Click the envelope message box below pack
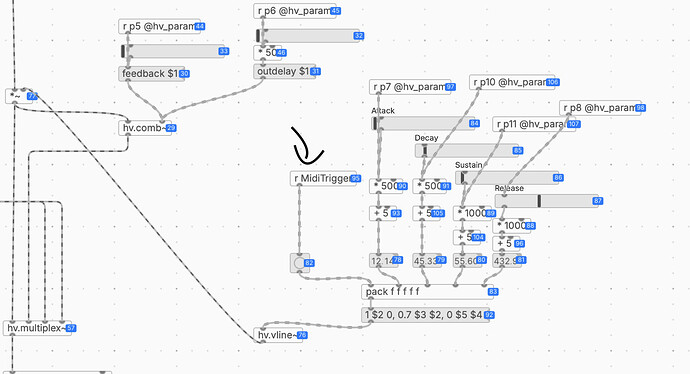 (x=425, y=315)
